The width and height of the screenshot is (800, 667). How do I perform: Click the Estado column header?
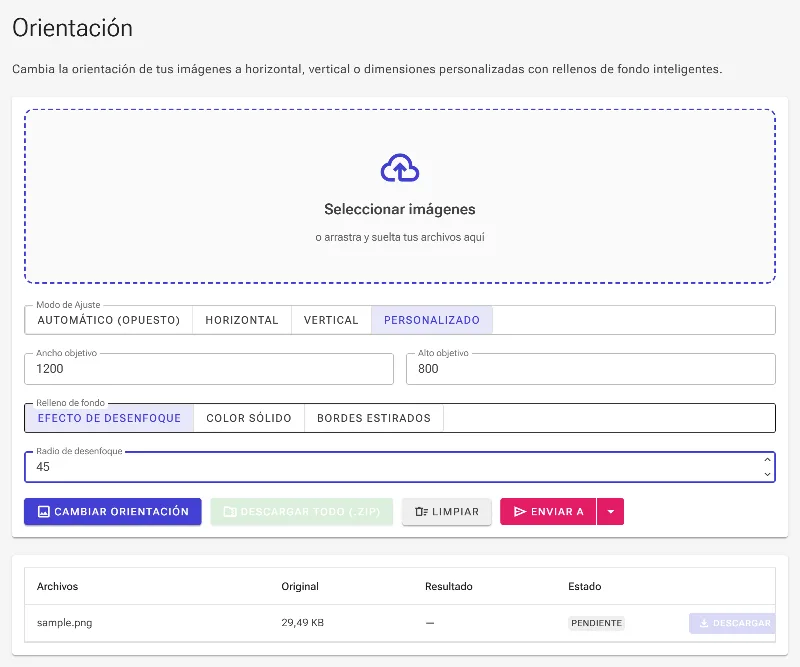tap(585, 586)
